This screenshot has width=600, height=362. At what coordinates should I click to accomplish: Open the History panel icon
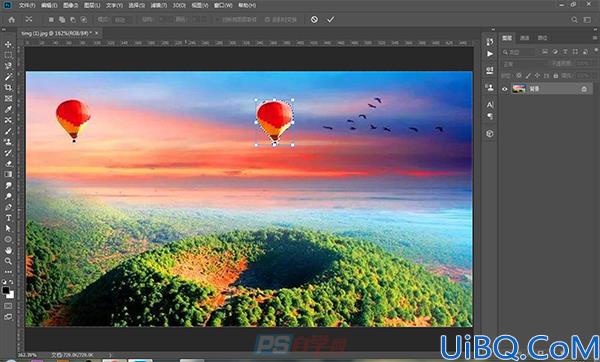tap(490, 41)
